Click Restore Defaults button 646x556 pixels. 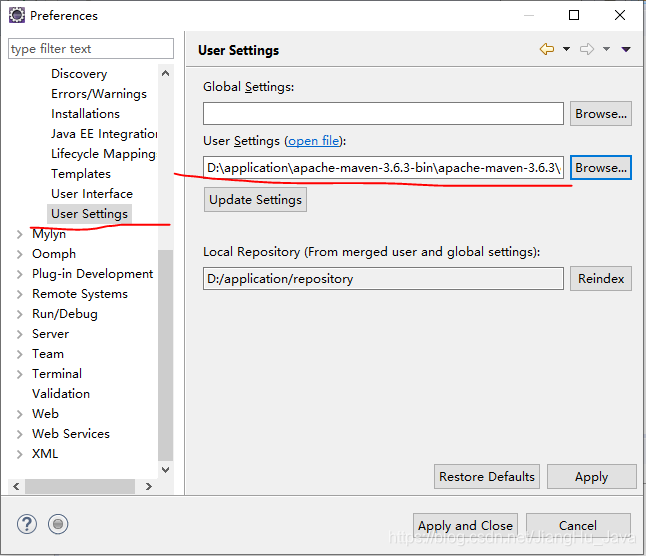click(x=487, y=477)
